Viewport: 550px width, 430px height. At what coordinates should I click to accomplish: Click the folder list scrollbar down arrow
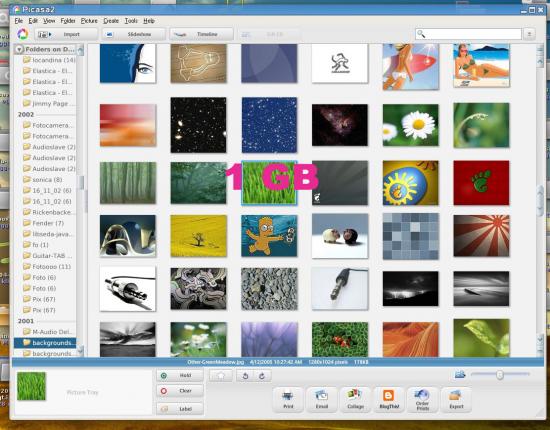tap(80, 350)
